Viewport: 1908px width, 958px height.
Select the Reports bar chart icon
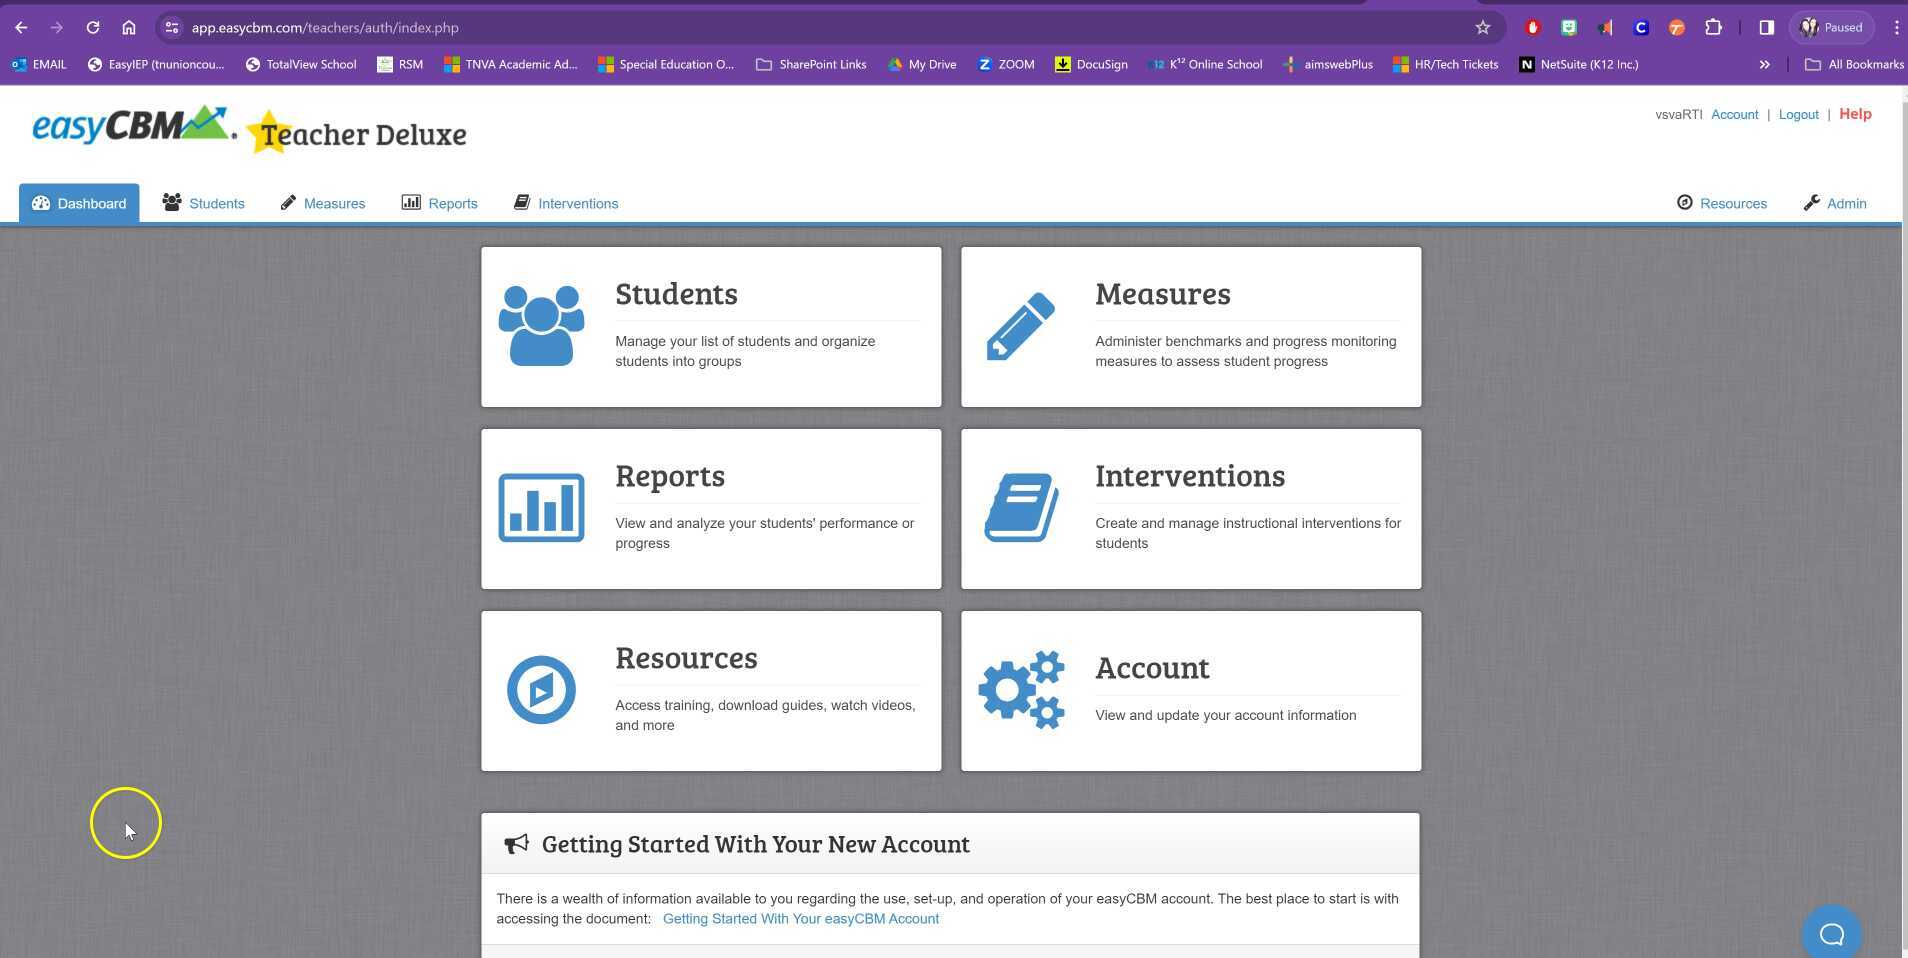click(541, 506)
